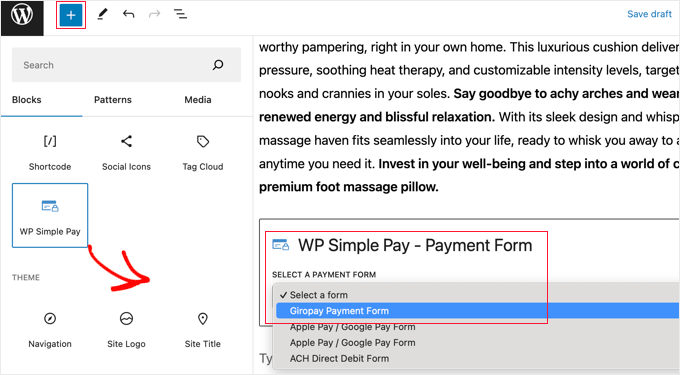The height and width of the screenshot is (375, 680).
Task: Open the Document Overview list icon
Action: pos(180,14)
